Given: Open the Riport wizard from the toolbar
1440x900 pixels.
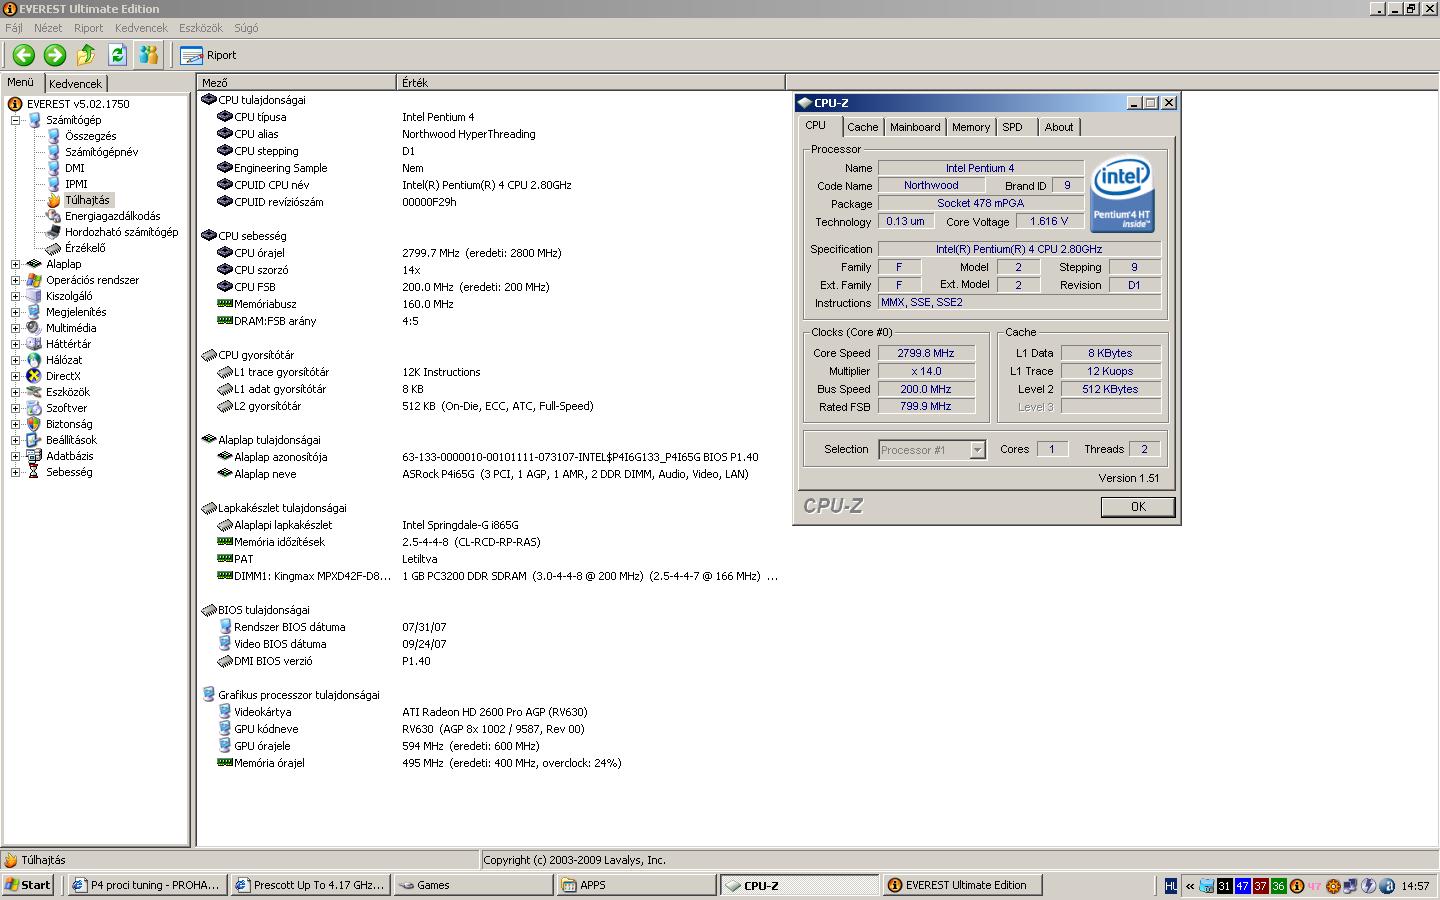Looking at the screenshot, I should tap(209, 55).
